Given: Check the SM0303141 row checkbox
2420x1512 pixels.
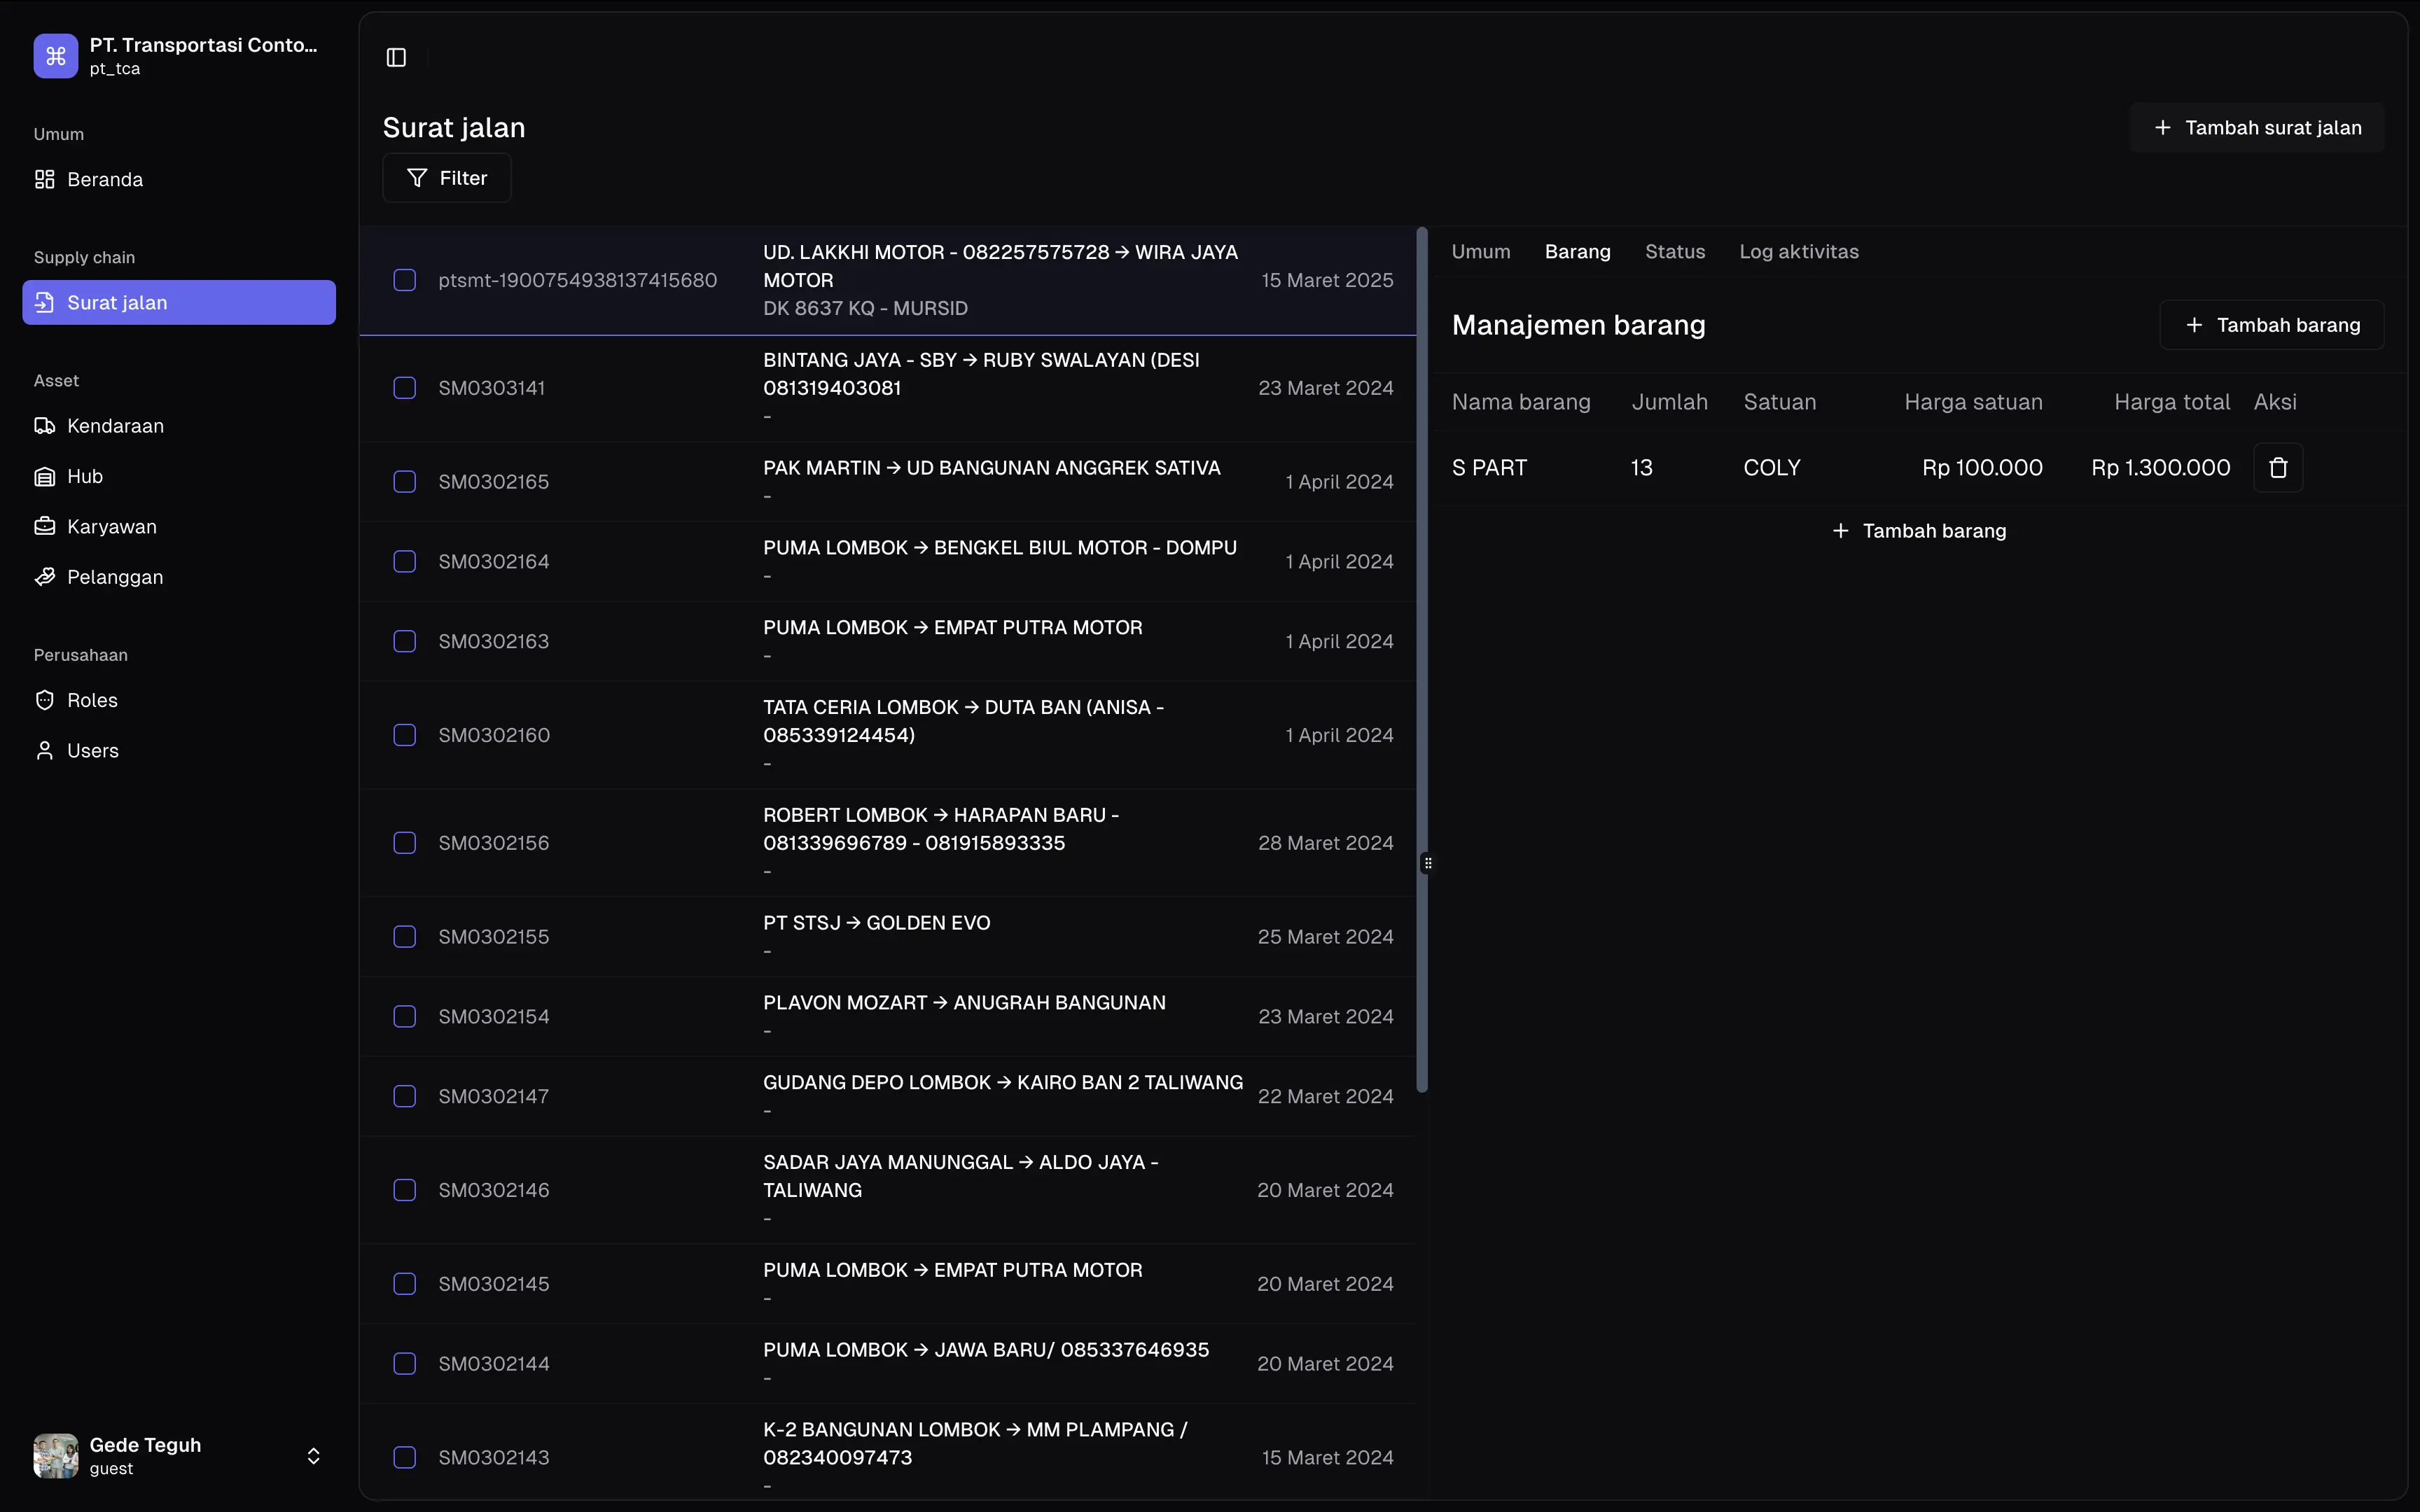Looking at the screenshot, I should coord(404,388).
